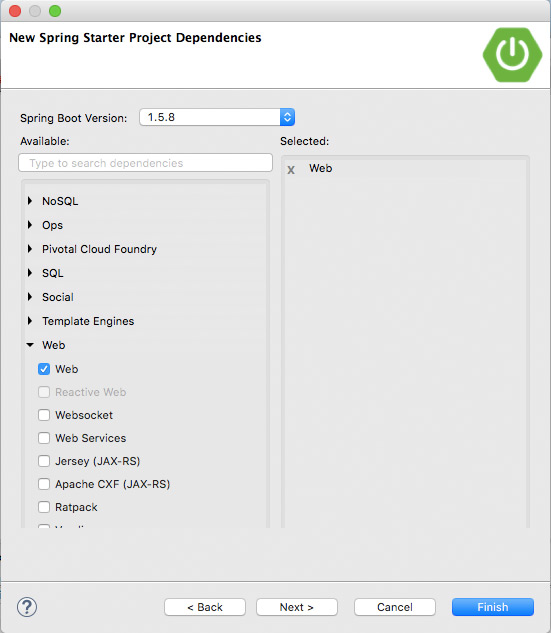Screen dimensions: 551x633
Task: Focus the search dependencies field
Action: click(145, 163)
